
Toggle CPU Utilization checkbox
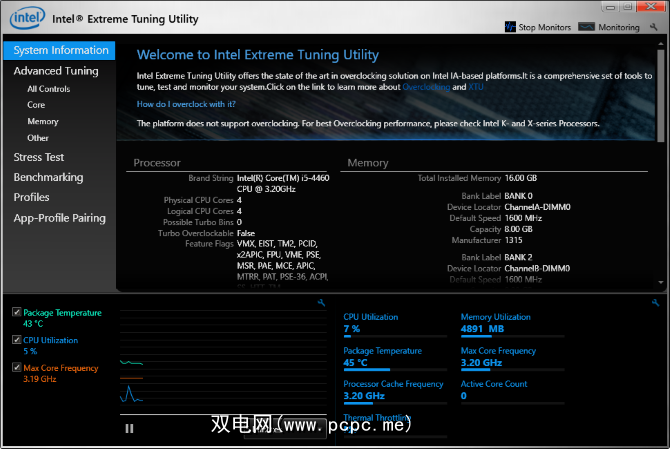[x=17, y=340]
